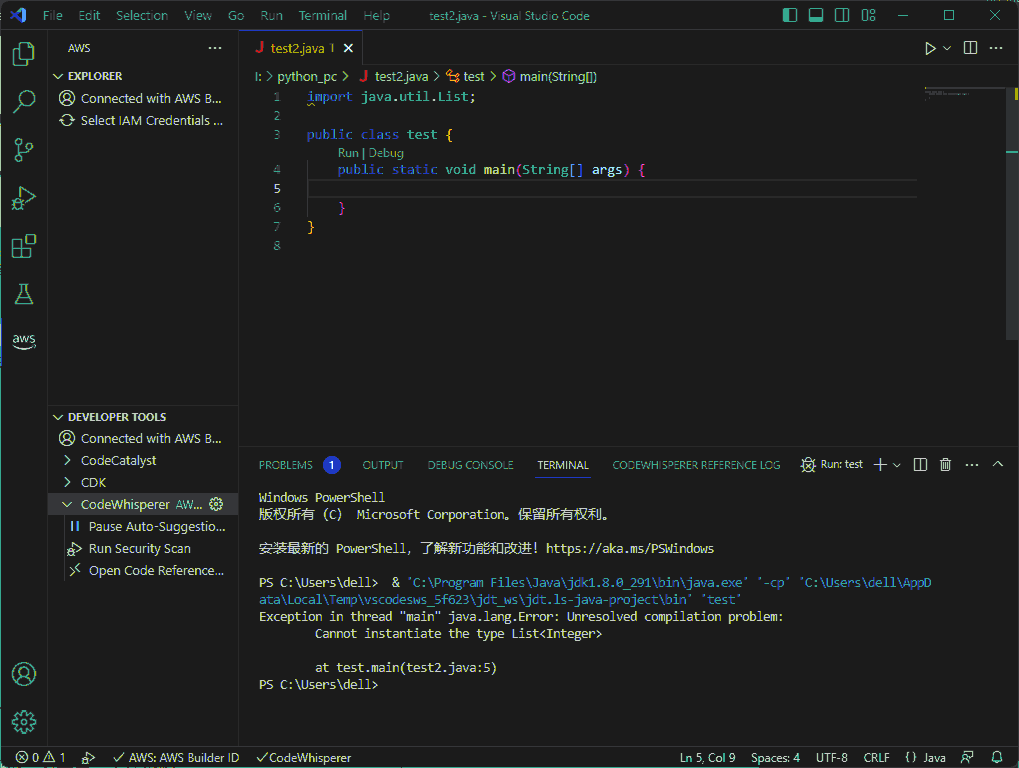This screenshot has width=1019, height=768.
Task: Split the editor to the right
Action: tap(970, 48)
